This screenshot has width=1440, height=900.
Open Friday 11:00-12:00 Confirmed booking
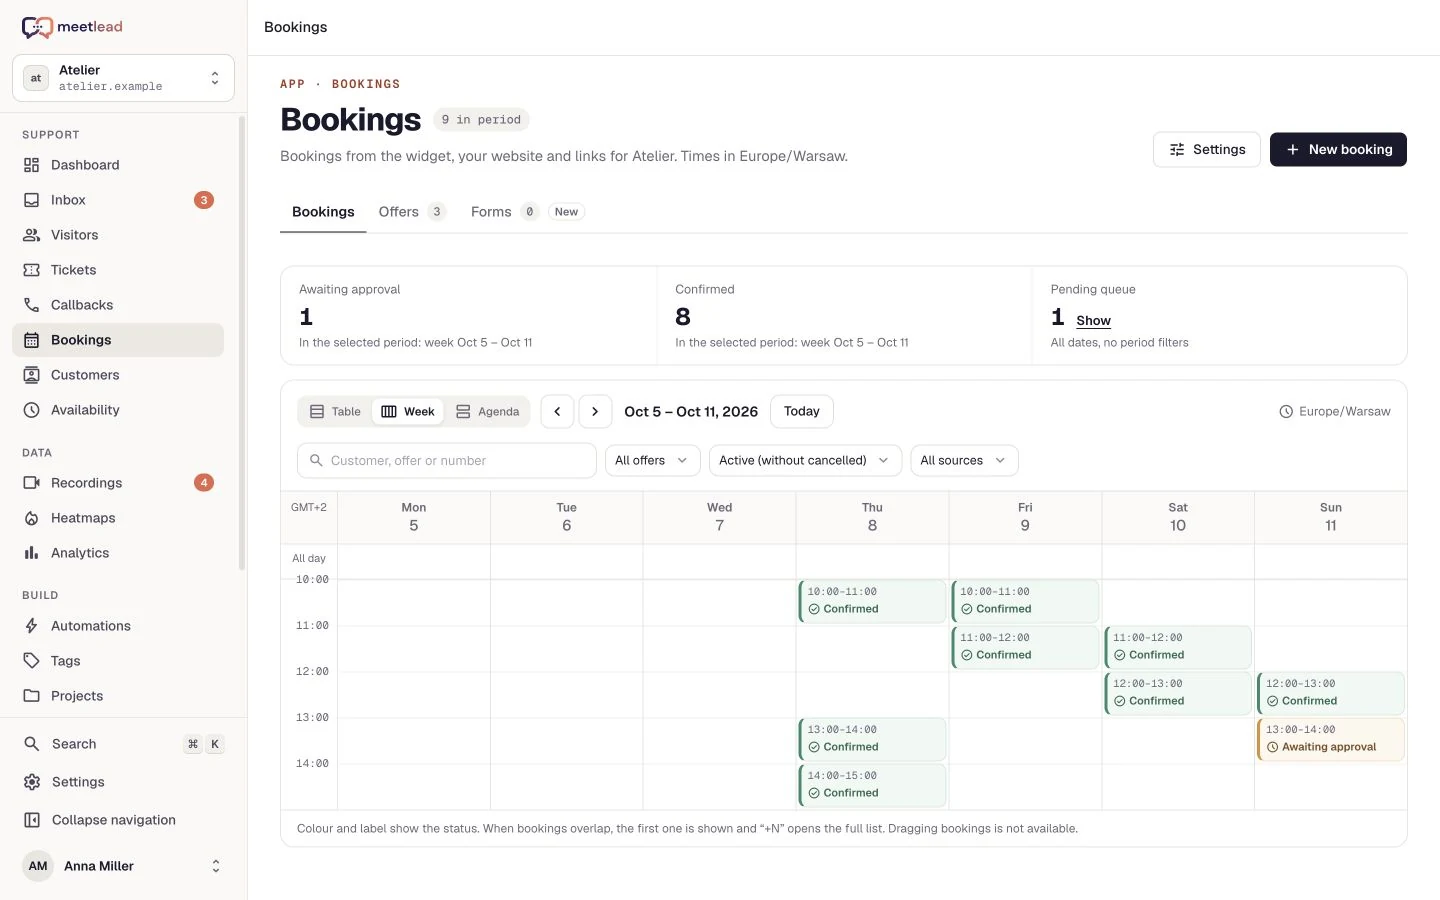pyautogui.click(x=1025, y=647)
